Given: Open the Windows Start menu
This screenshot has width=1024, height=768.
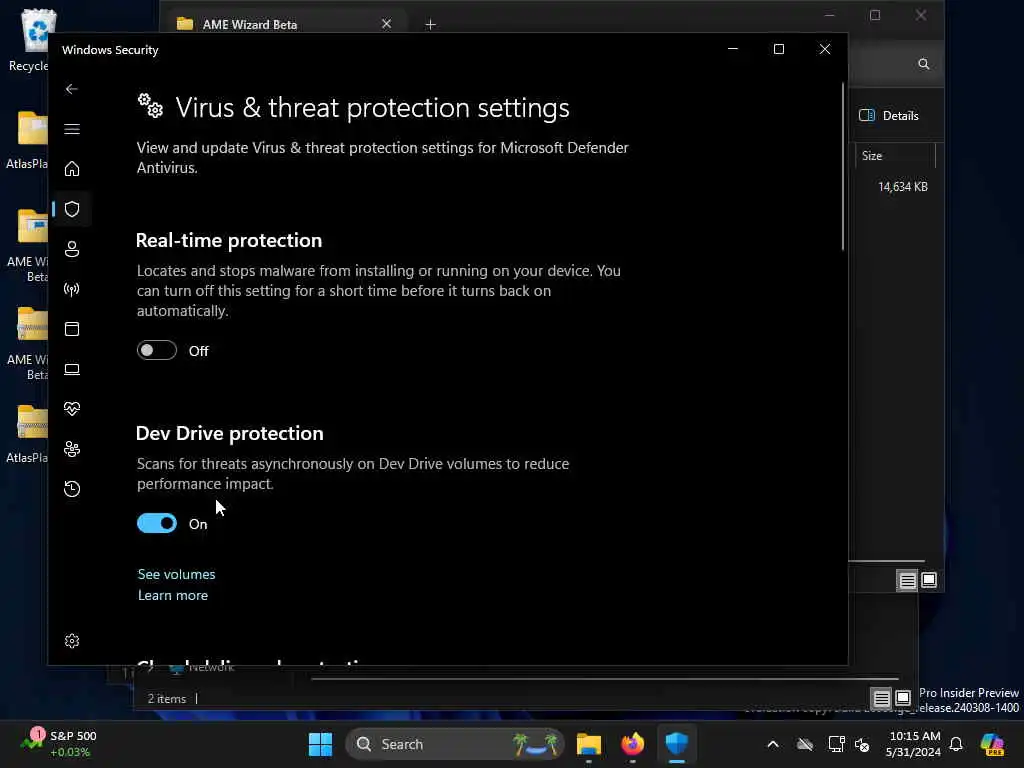Looking at the screenshot, I should click(320, 744).
